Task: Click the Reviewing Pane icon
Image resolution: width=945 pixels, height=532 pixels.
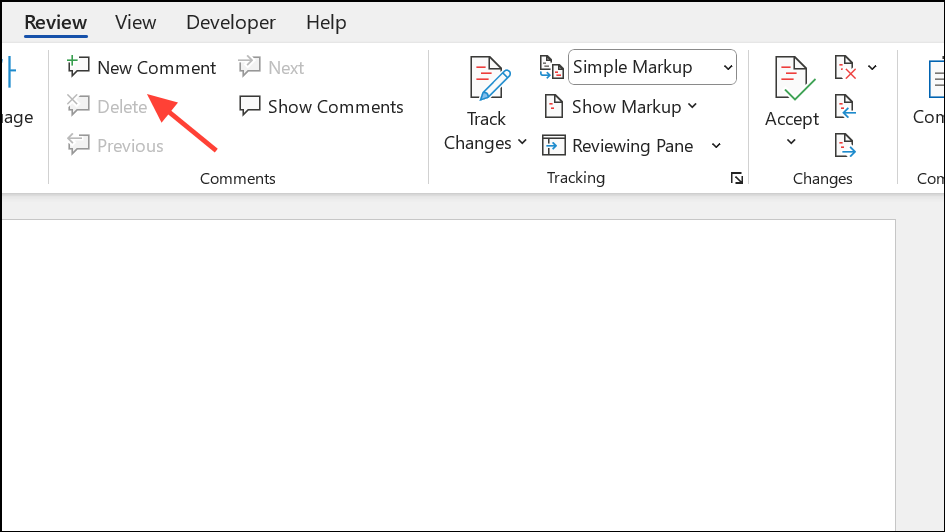Action: coord(554,146)
